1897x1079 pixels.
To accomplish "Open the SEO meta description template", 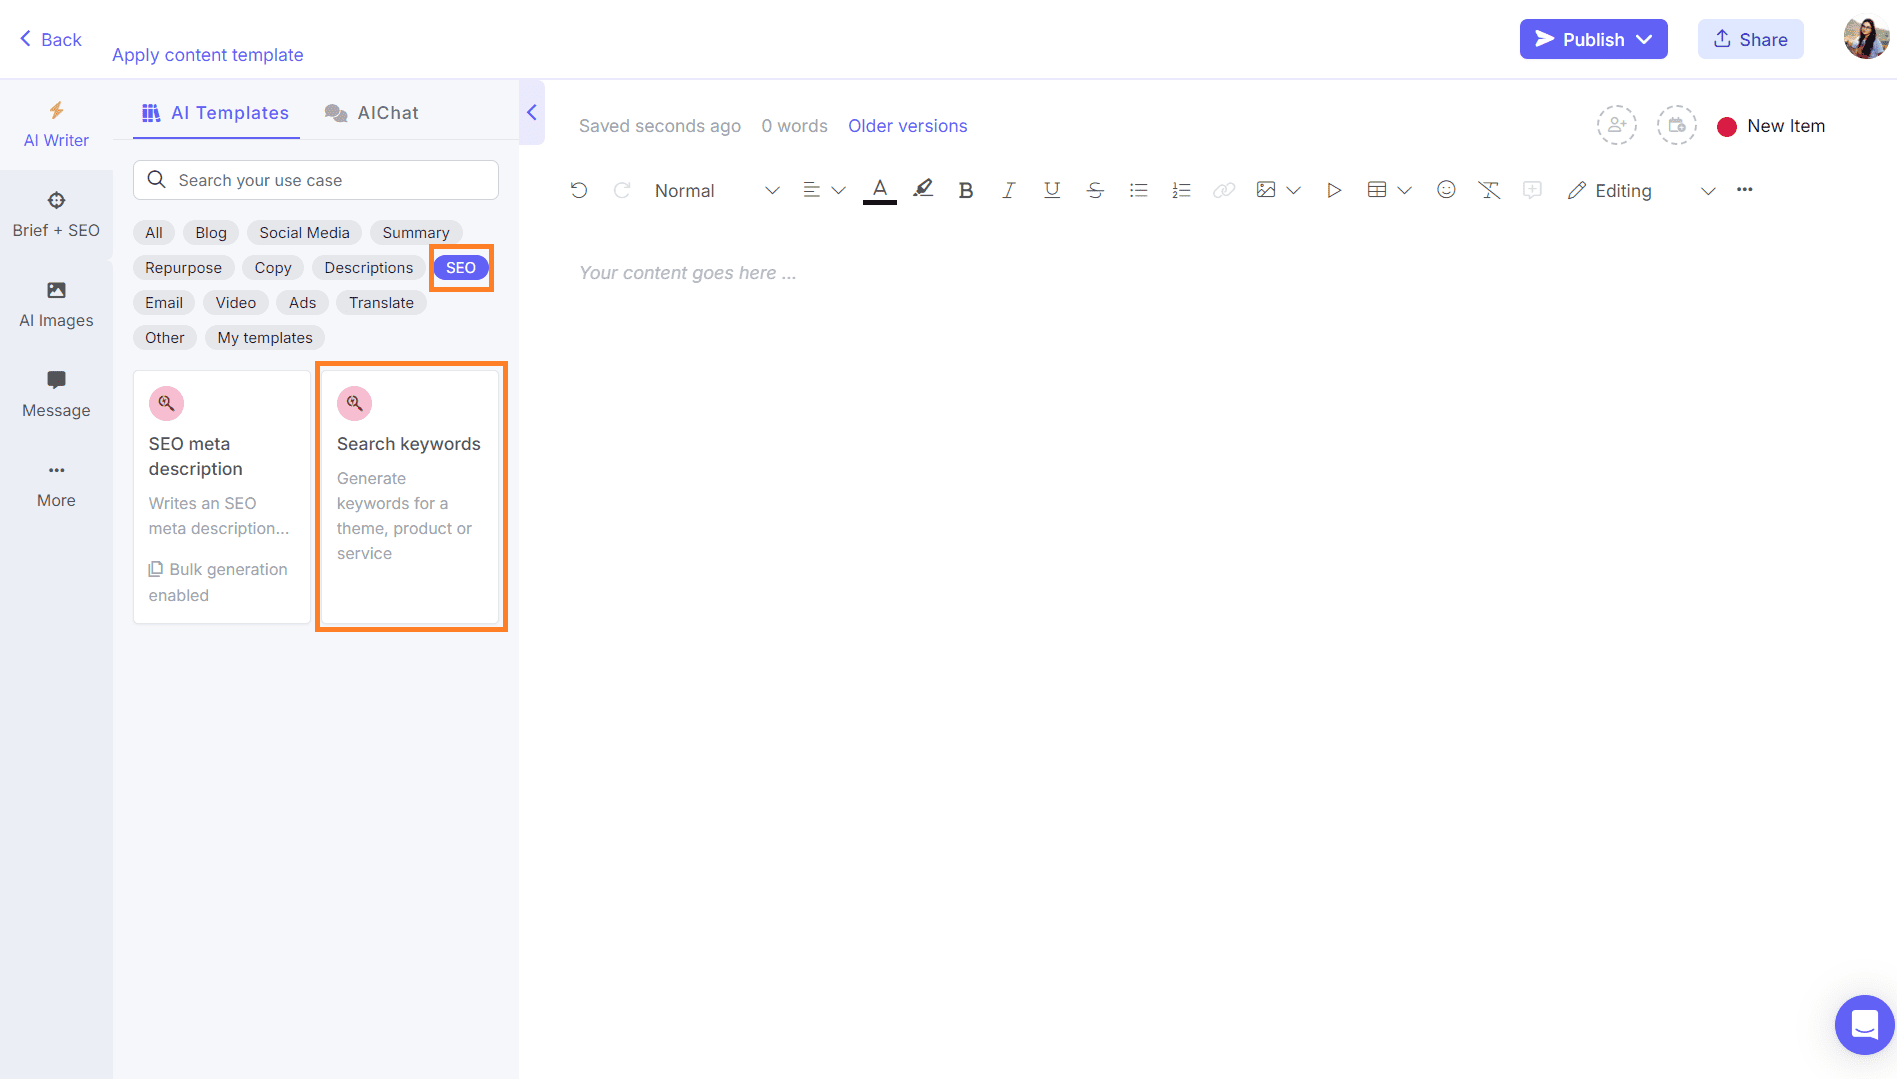I will tap(222, 497).
